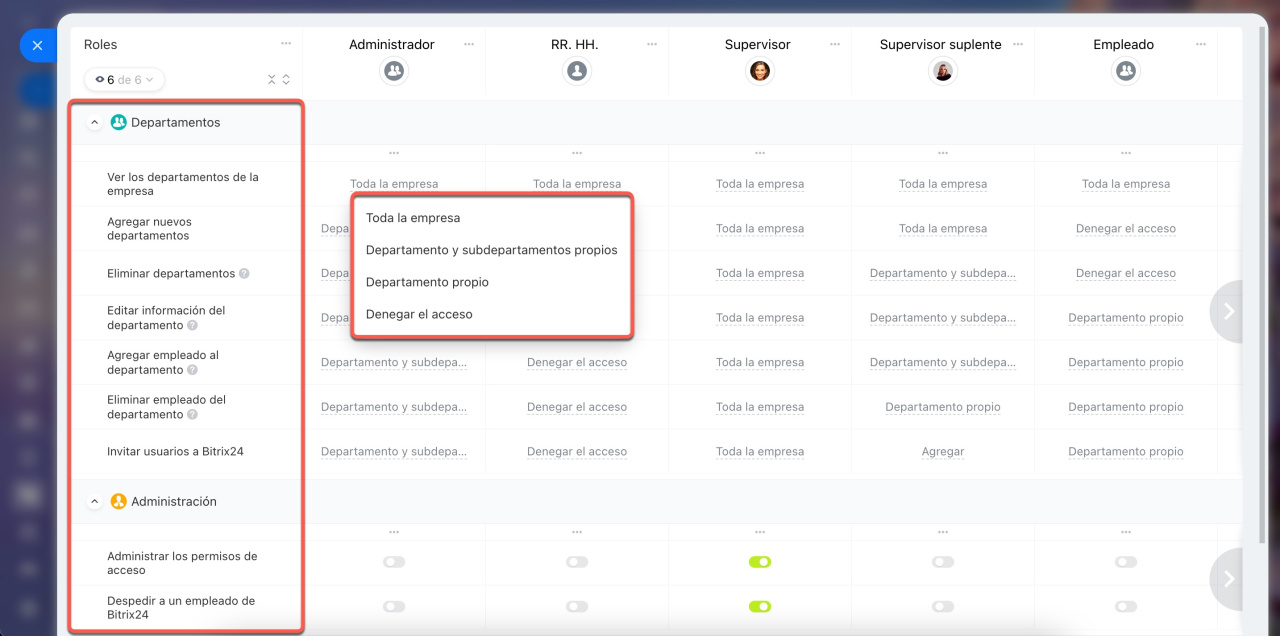Click the Empleado role group icon

pyautogui.click(x=1126, y=71)
